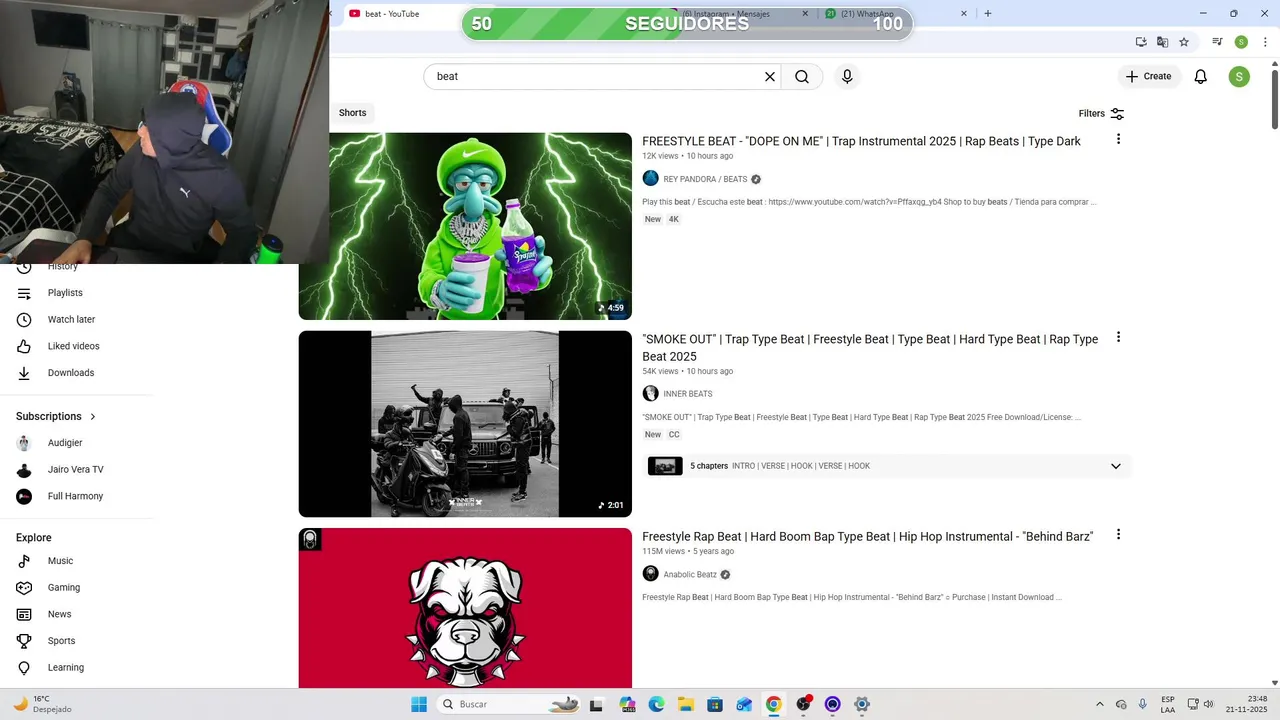Open Windows Start menu
Screen dimensions: 1280x720
pyautogui.click(x=419, y=704)
